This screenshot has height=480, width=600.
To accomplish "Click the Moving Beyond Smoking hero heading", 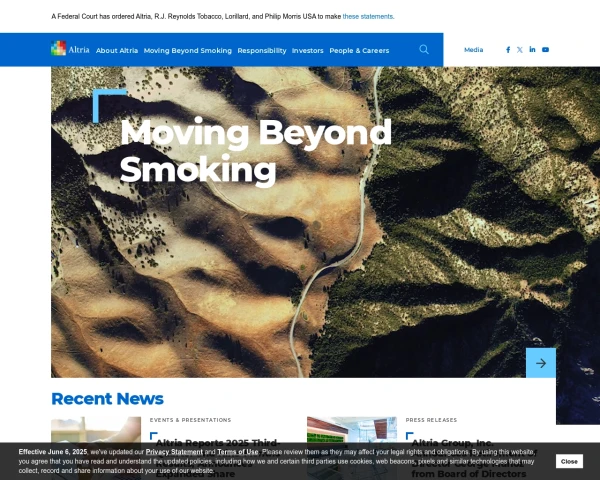I will [255, 151].
